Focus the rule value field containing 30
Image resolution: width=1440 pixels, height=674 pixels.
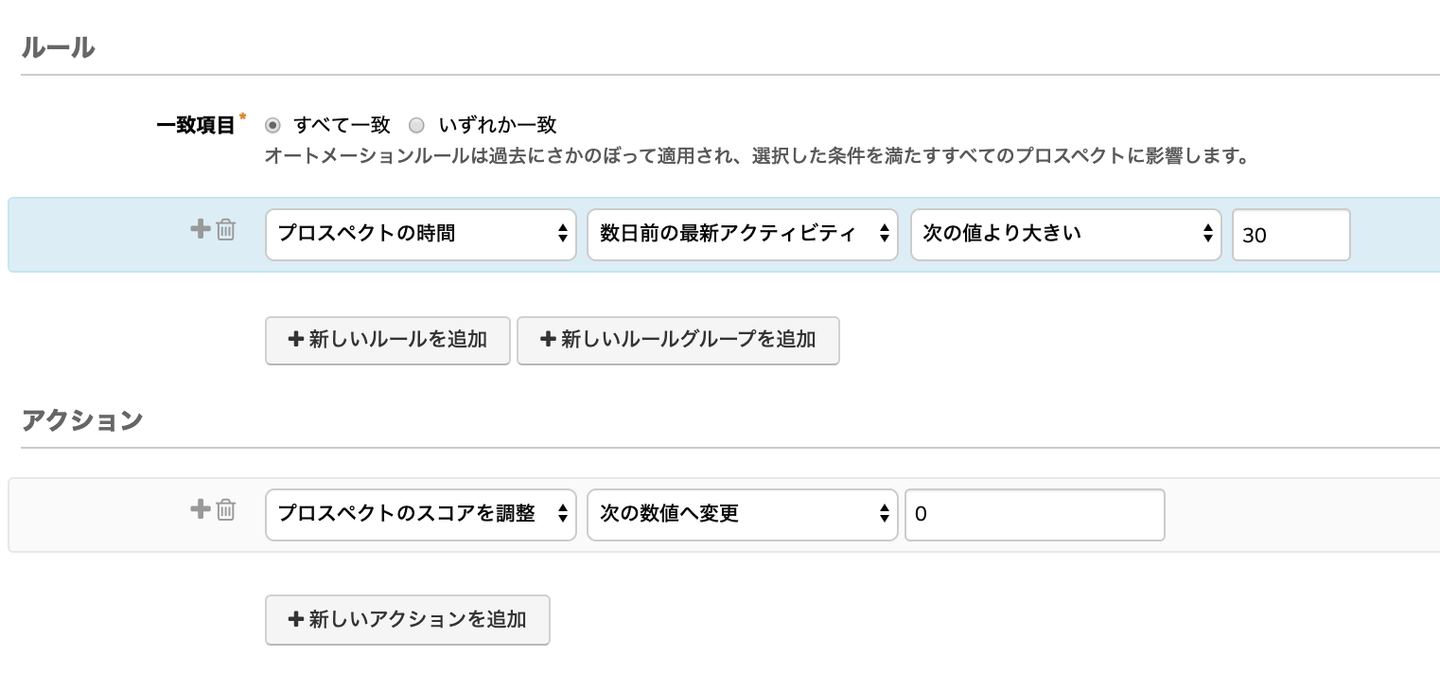click(1290, 235)
